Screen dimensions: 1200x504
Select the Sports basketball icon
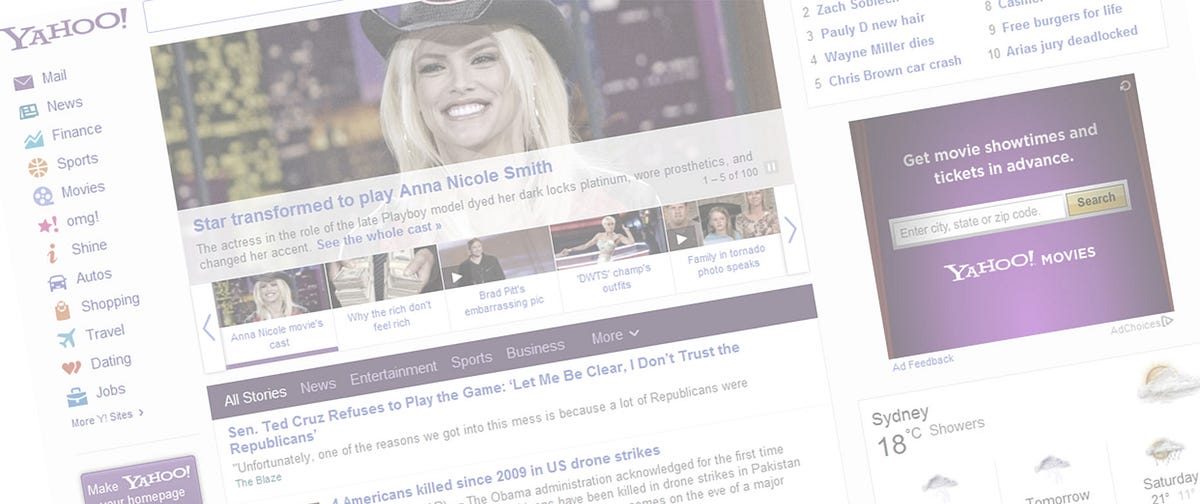(38, 167)
